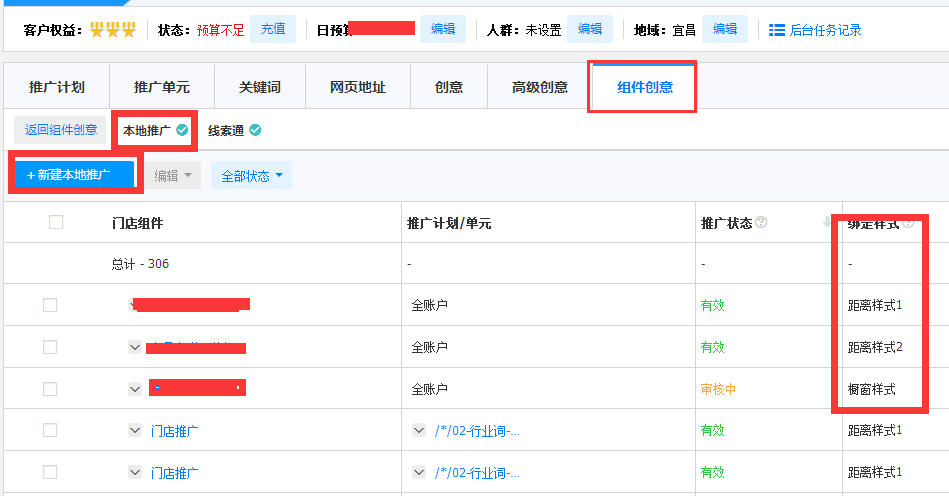Edit the daily budget 日预算
Image resolution: width=949 pixels, height=496 pixels.
[443, 29]
